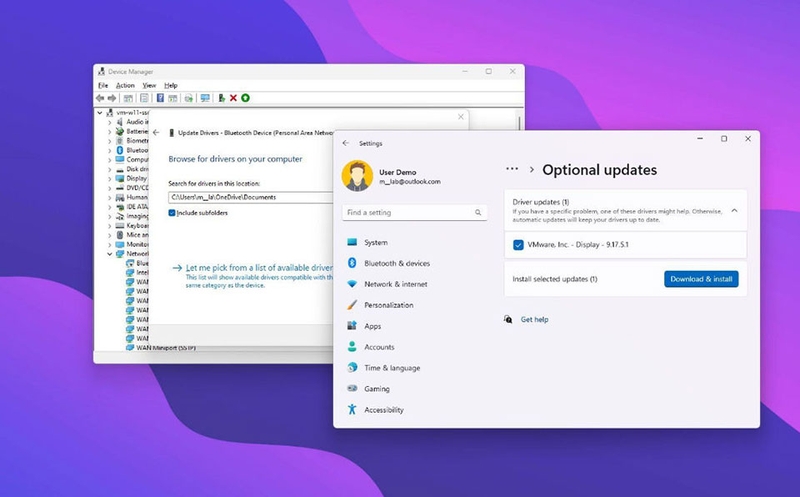Open Action menu in Device Manager

(x=125, y=85)
